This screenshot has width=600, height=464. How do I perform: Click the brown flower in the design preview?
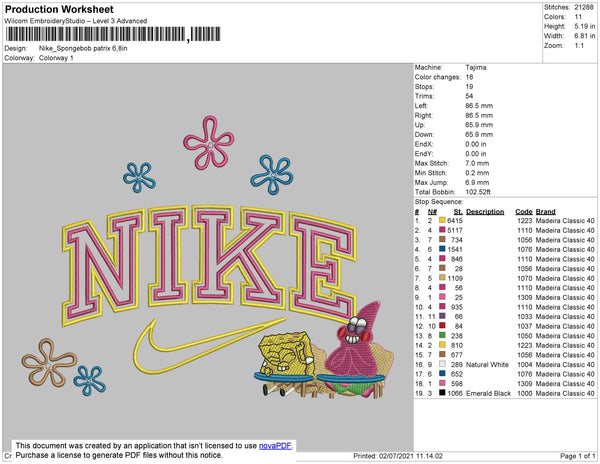pyautogui.click(x=49, y=362)
